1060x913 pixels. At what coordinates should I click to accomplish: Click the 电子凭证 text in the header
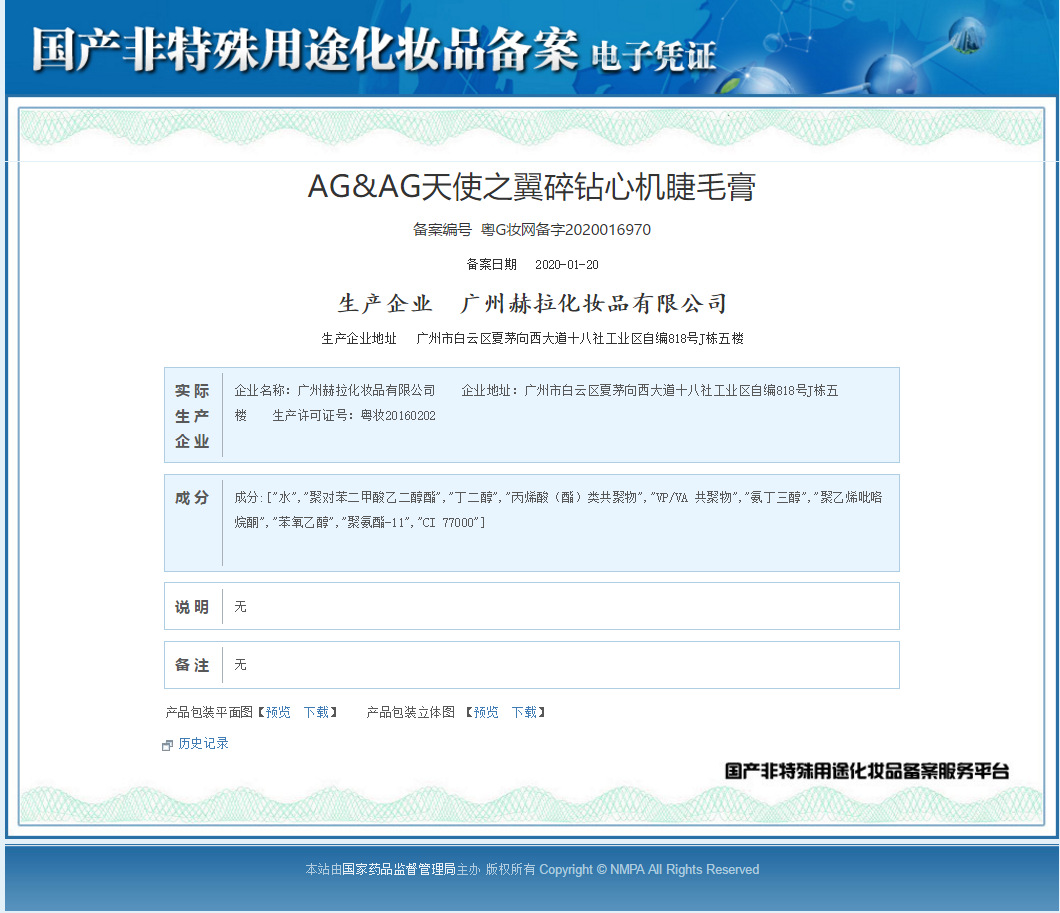coord(653,56)
